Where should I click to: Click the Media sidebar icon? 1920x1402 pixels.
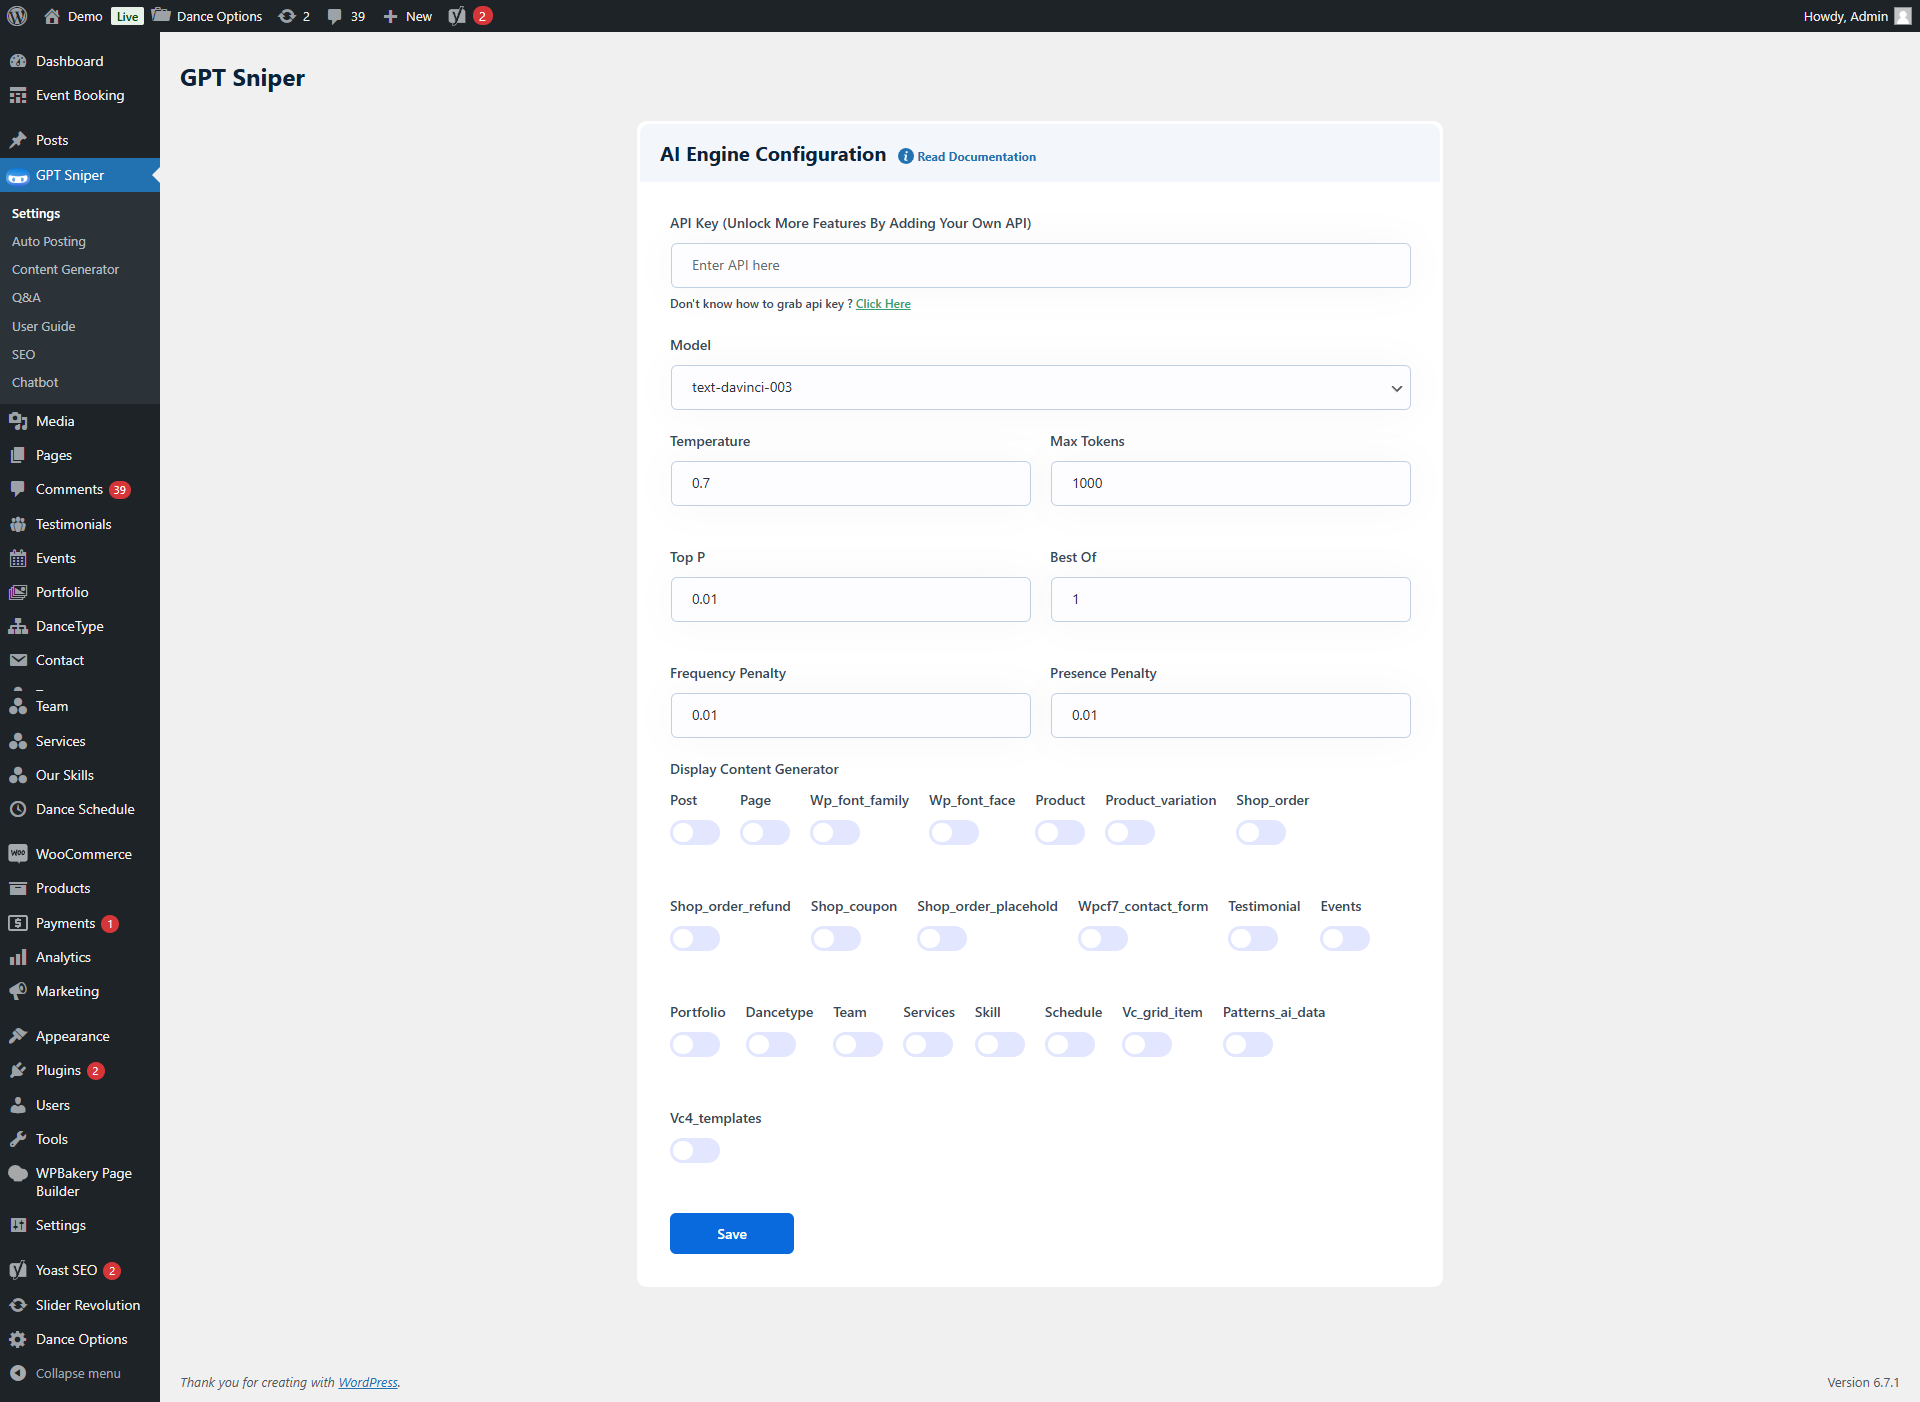coord(18,421)
